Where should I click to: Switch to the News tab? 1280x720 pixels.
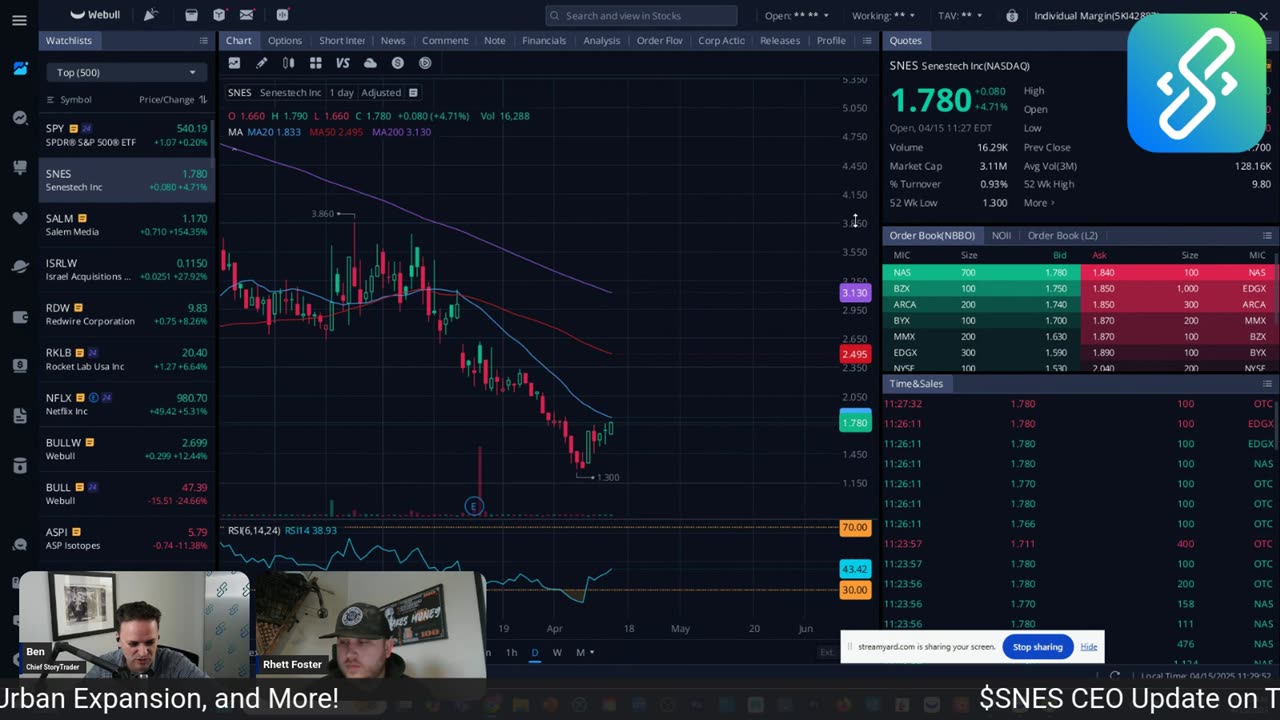coord(393,40)
